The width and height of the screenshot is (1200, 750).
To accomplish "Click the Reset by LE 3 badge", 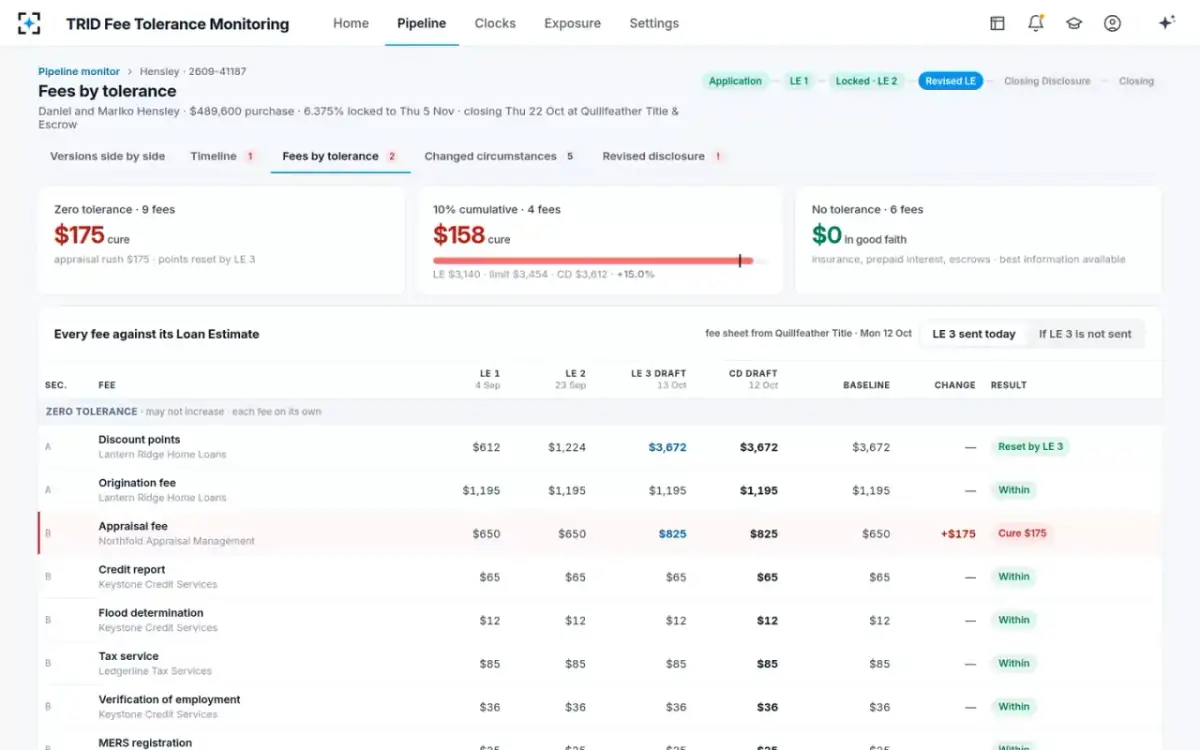I will 1030,447.
